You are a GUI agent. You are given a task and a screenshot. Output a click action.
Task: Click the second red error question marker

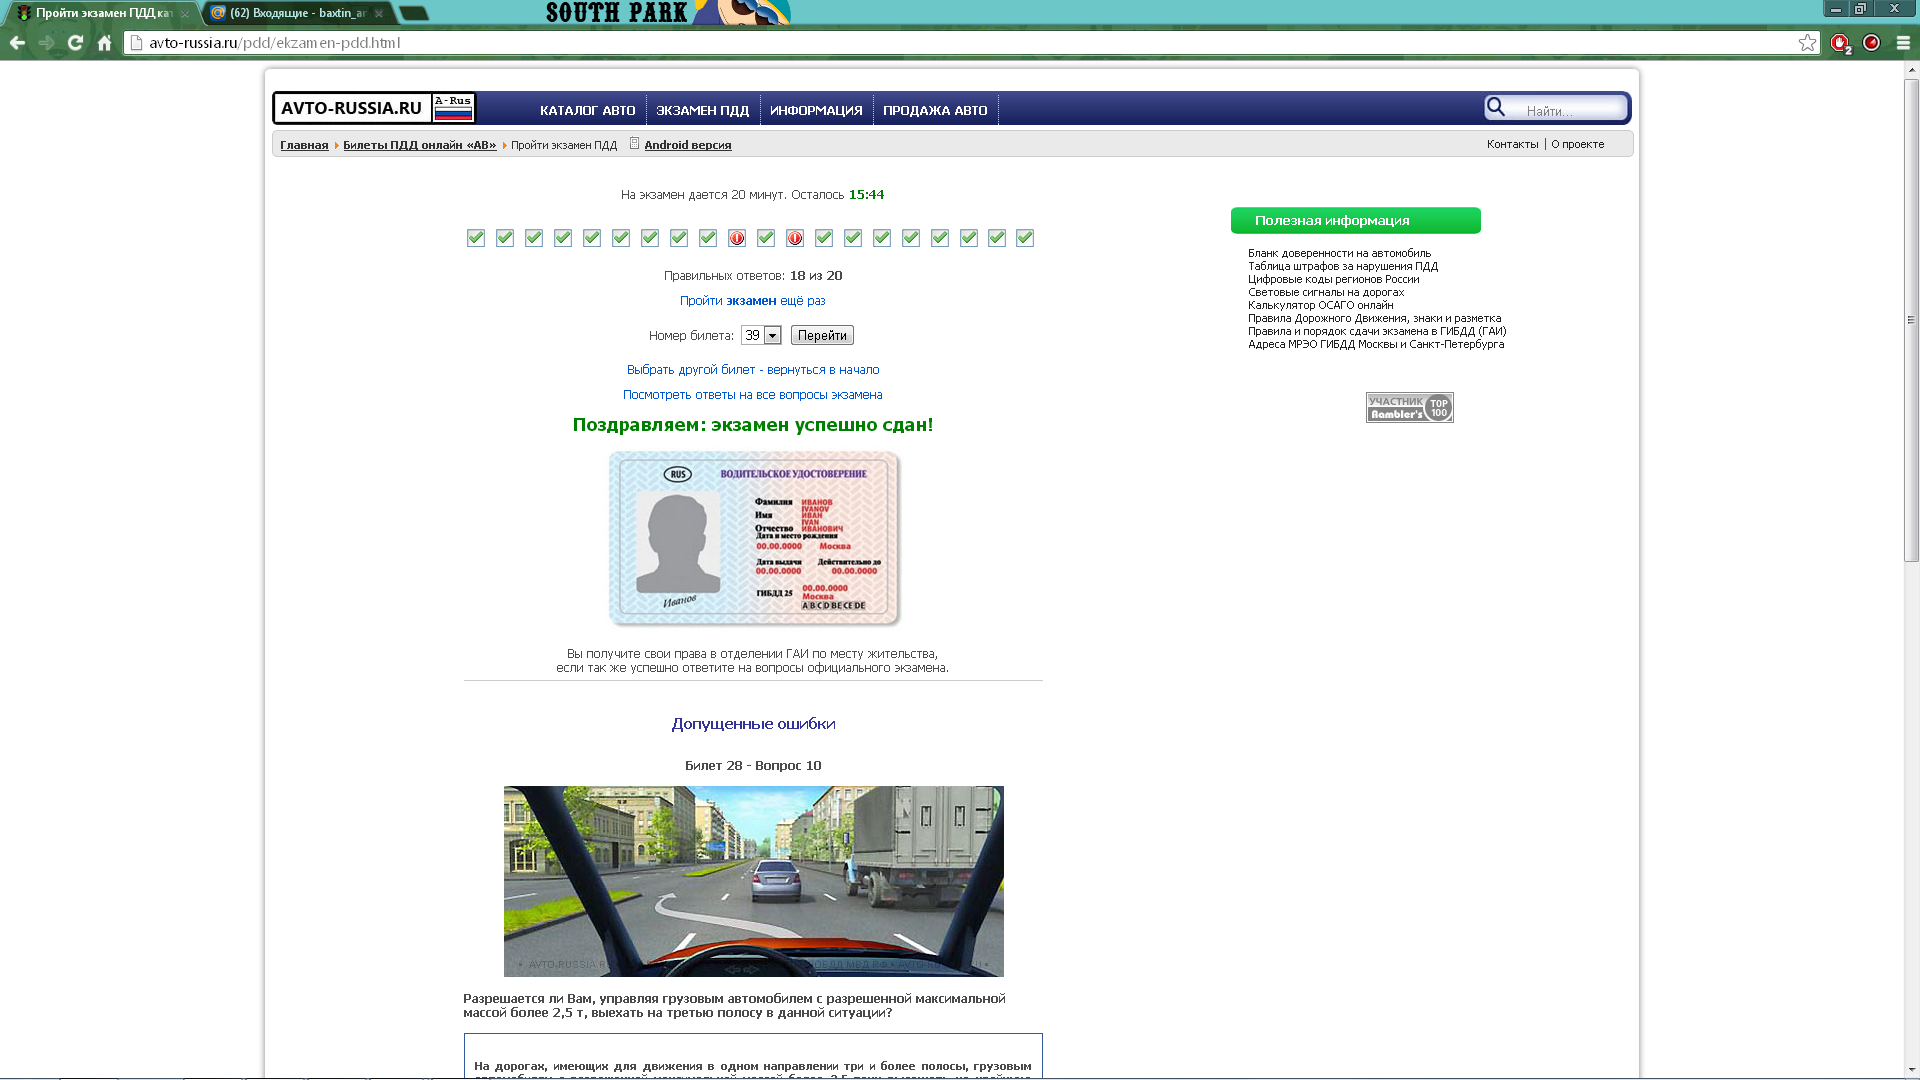point(795,238)
